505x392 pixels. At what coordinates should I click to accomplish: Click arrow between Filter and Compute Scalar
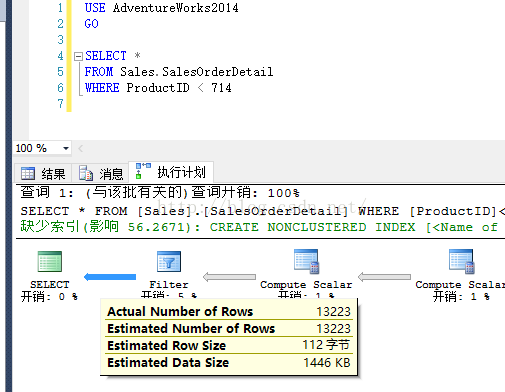click(229, 277)
